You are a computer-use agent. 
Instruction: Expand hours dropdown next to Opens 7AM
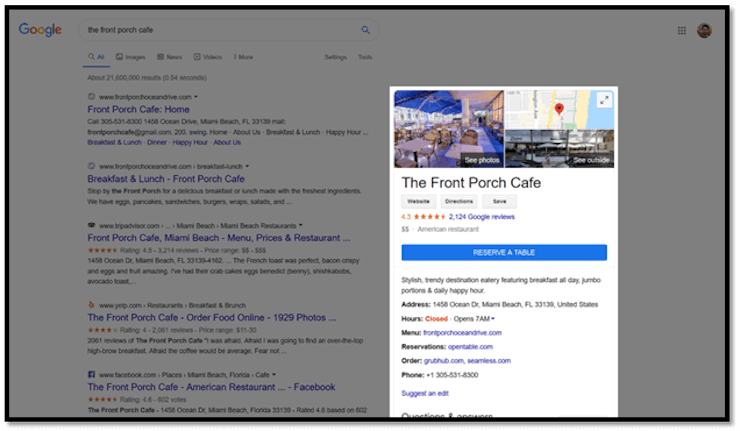tap(493, 319)
